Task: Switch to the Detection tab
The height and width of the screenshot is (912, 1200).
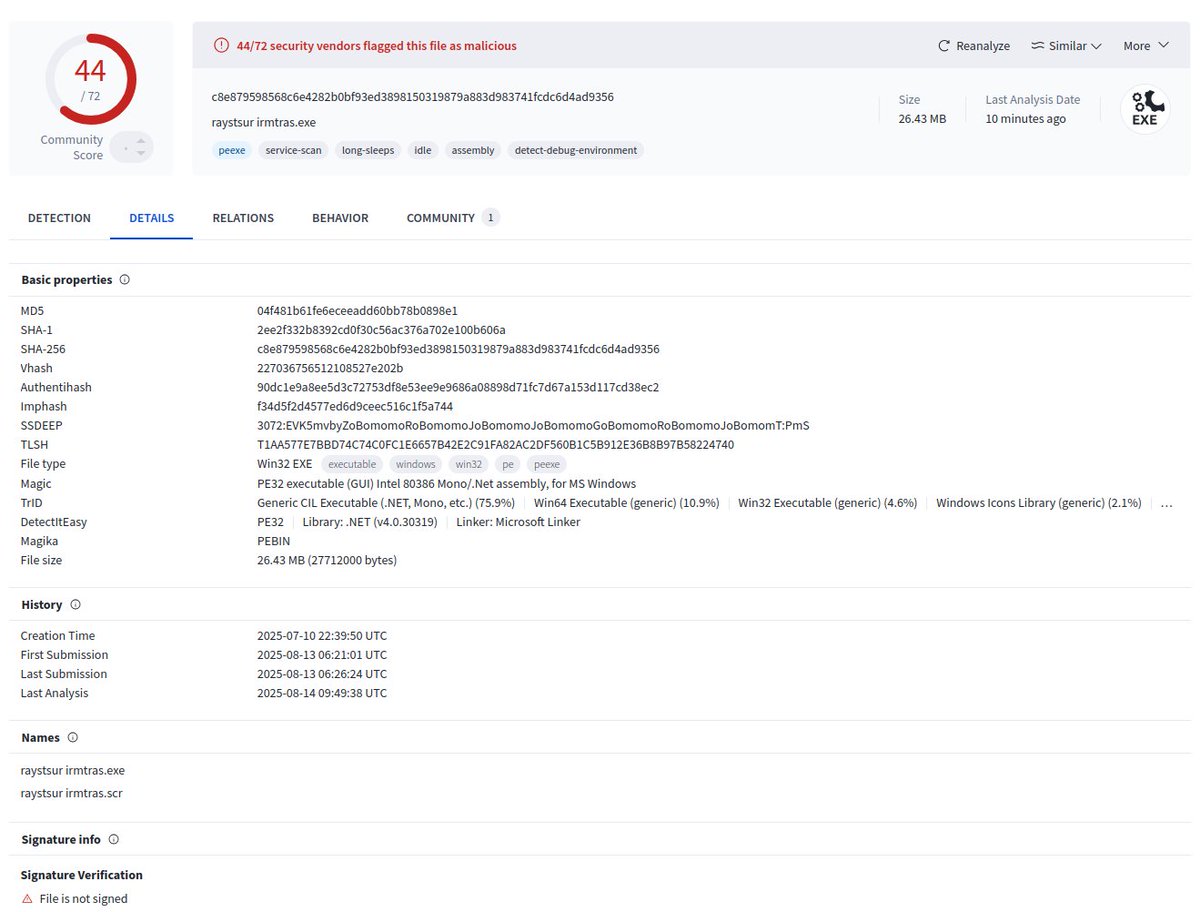Action: [x=59, y=218]
